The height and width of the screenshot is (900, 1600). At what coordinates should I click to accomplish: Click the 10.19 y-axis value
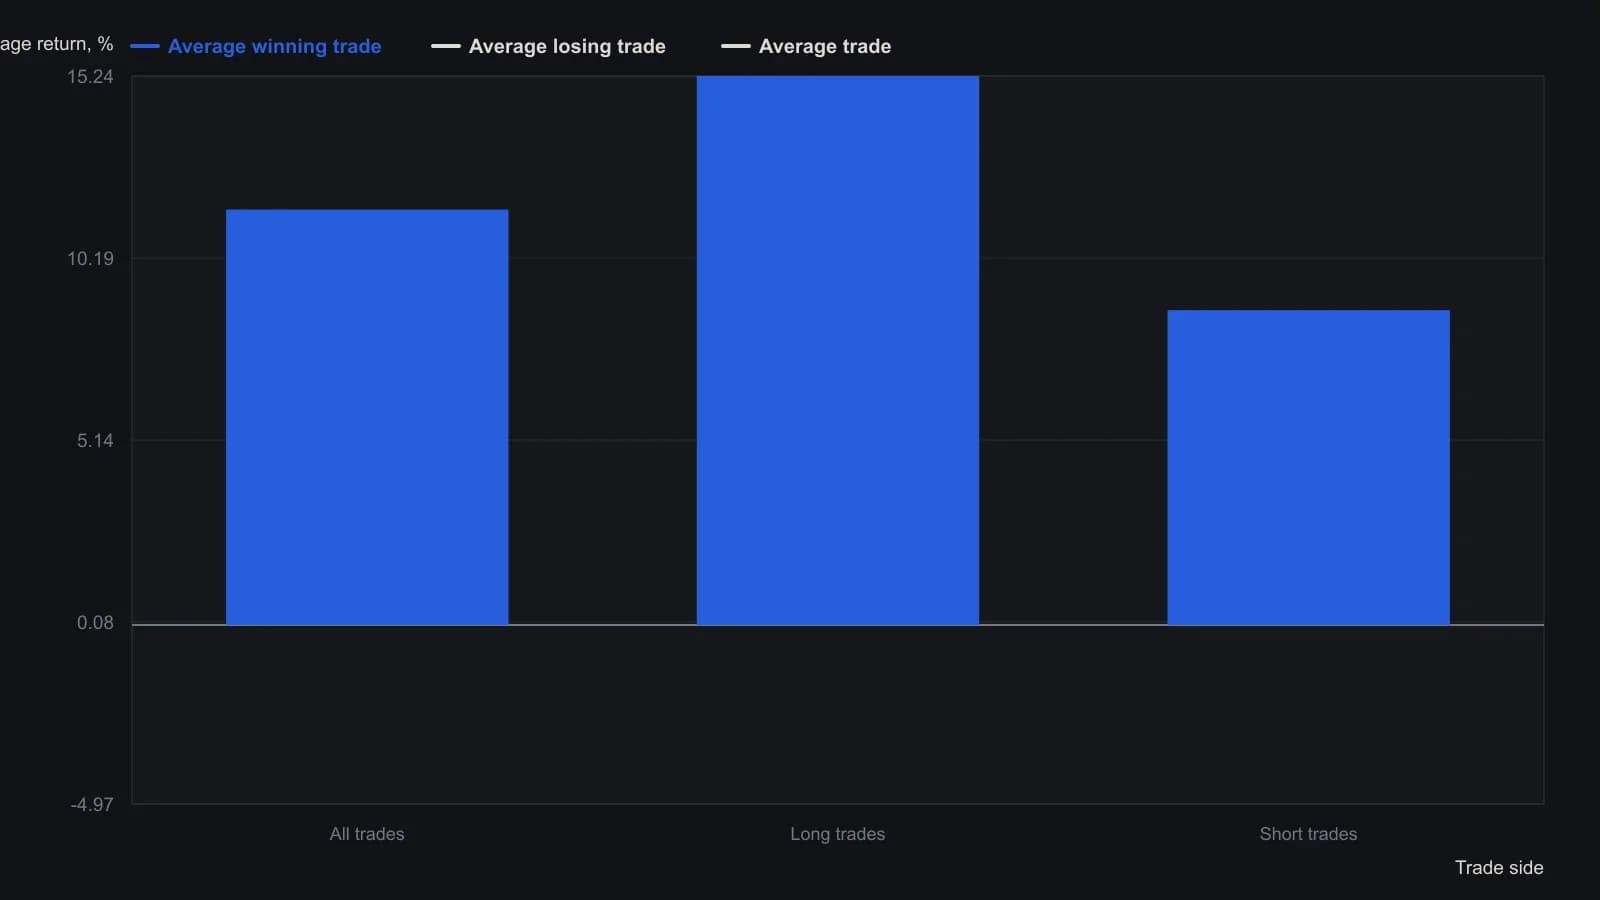tap(90, 259)
